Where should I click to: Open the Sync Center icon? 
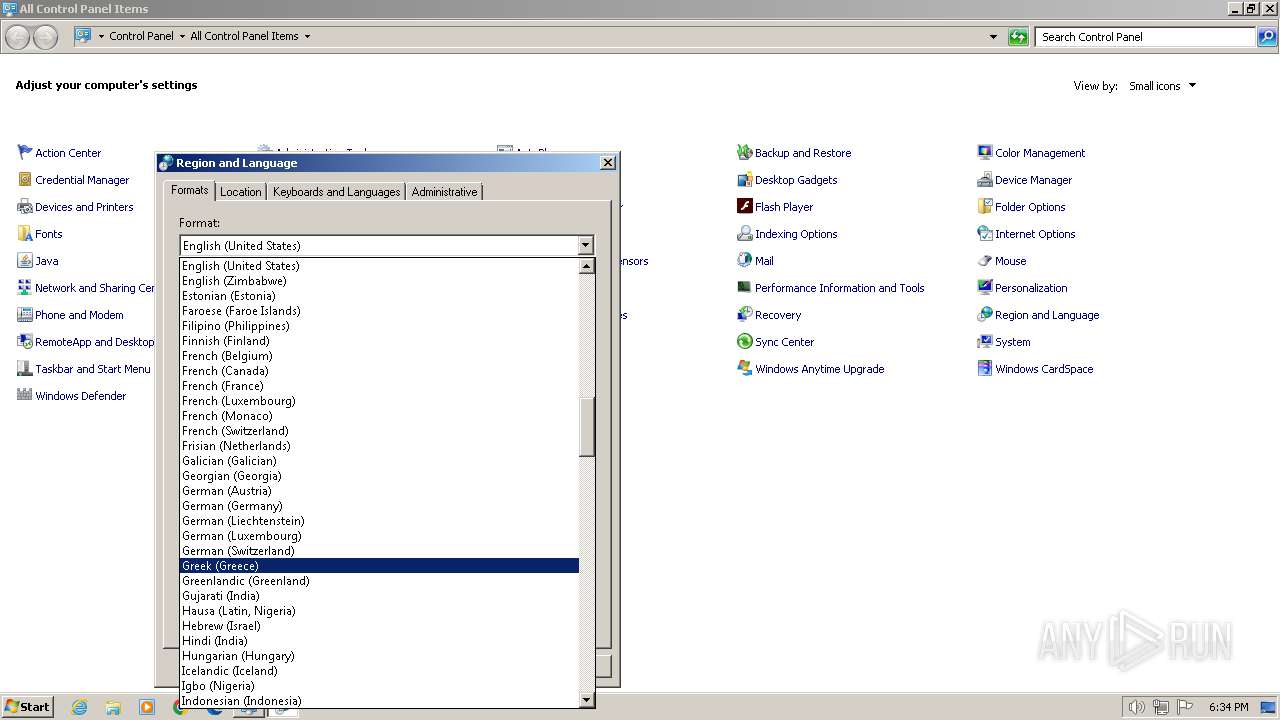pos(745,342)
